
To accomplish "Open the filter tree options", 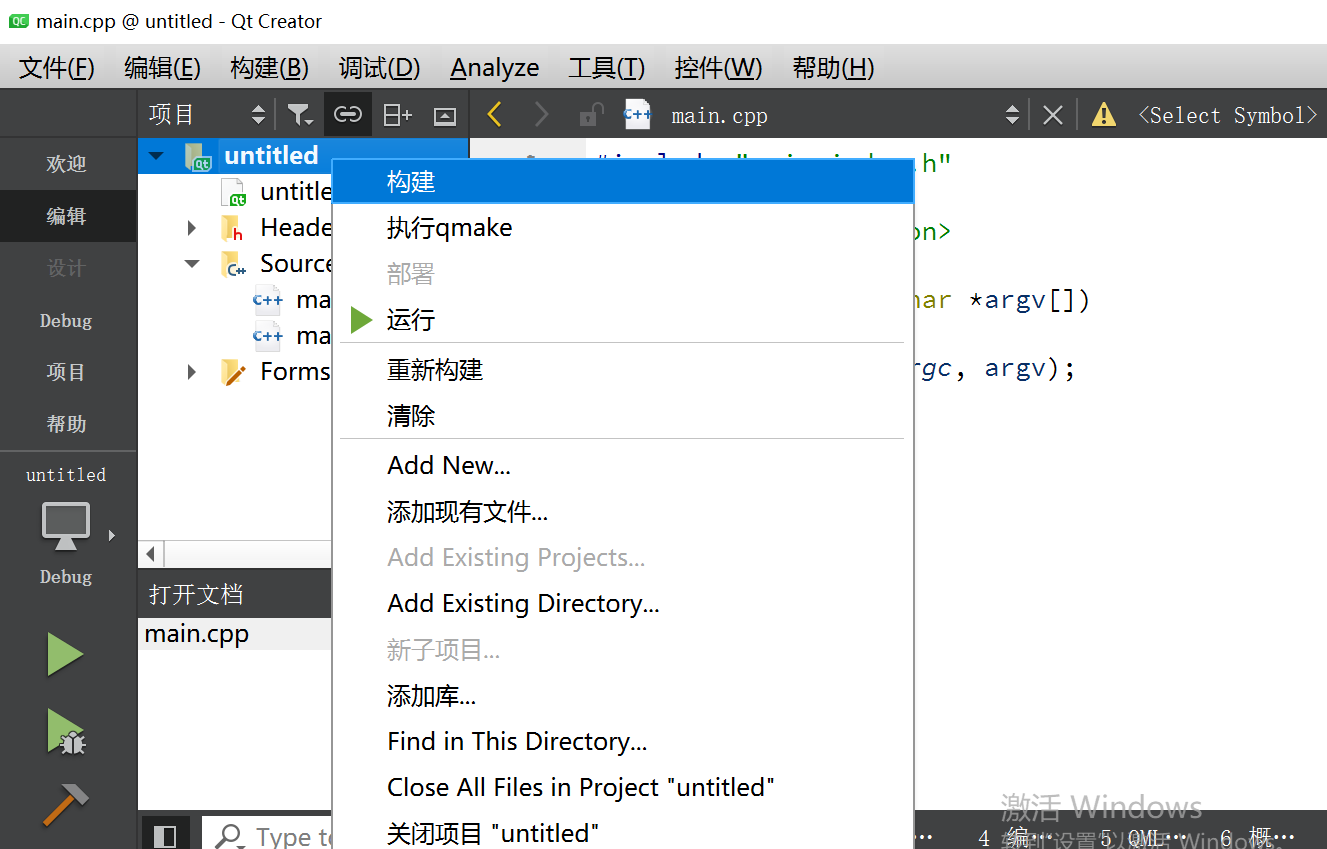I will (300, 115).
